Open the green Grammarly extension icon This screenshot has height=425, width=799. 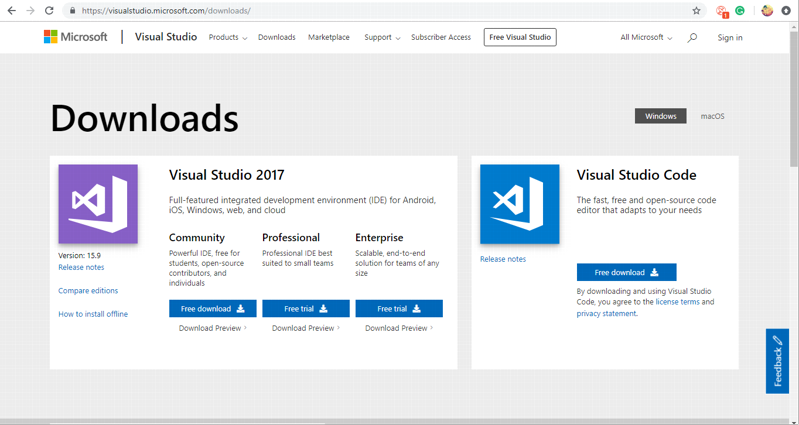[x=740, y=10]
